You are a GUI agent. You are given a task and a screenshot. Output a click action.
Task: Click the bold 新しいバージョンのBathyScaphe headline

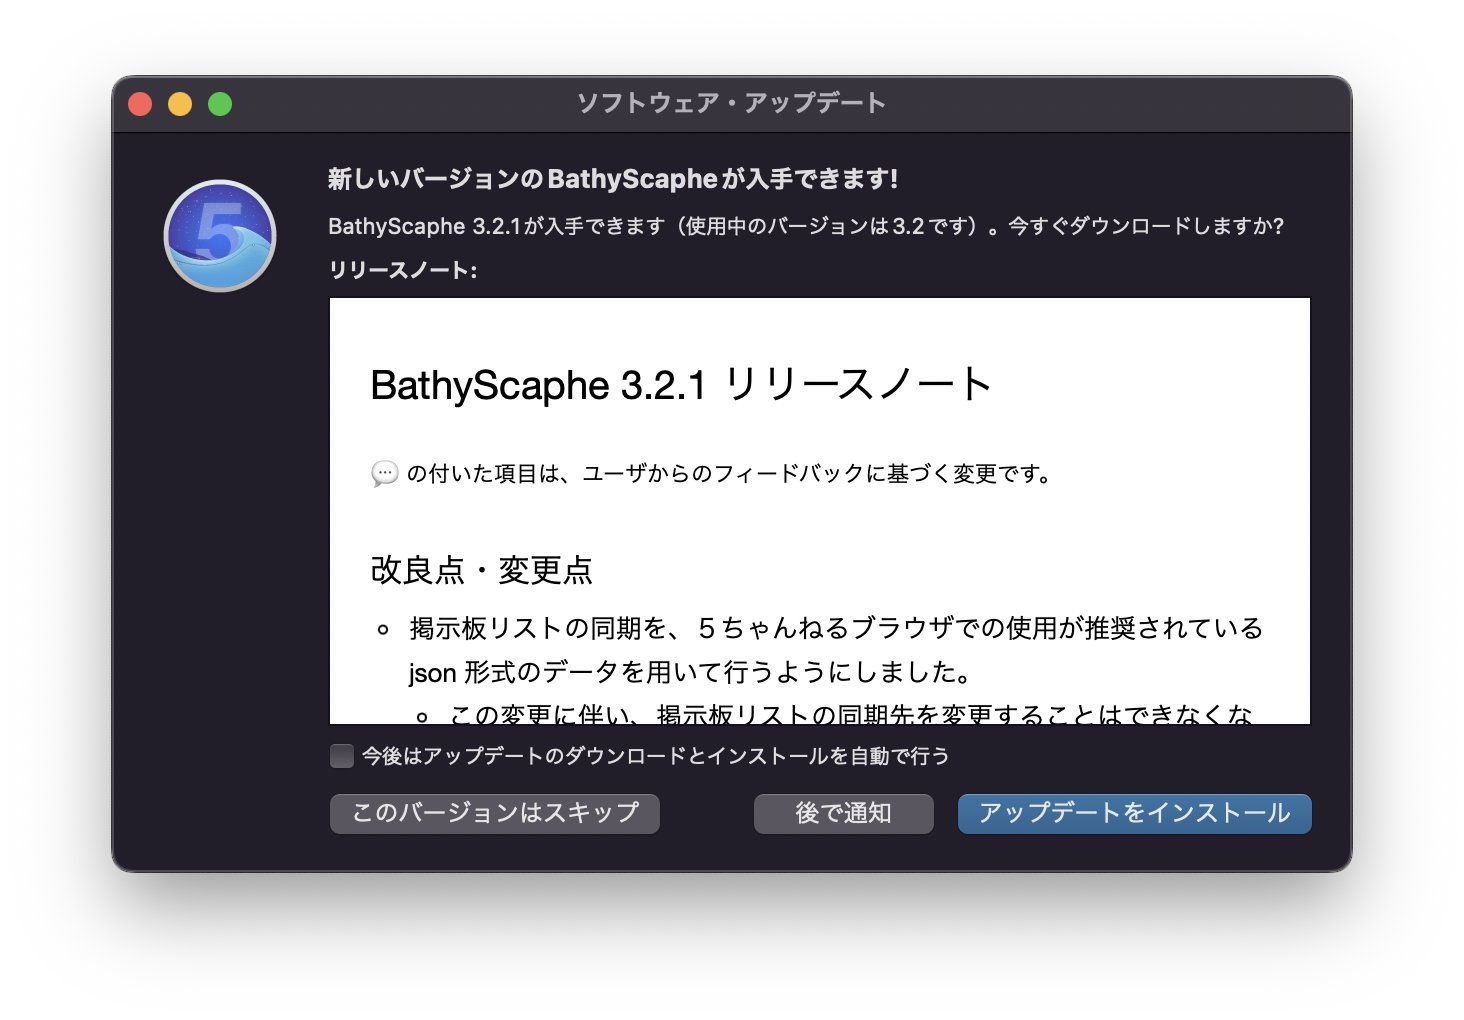[613, 179]
